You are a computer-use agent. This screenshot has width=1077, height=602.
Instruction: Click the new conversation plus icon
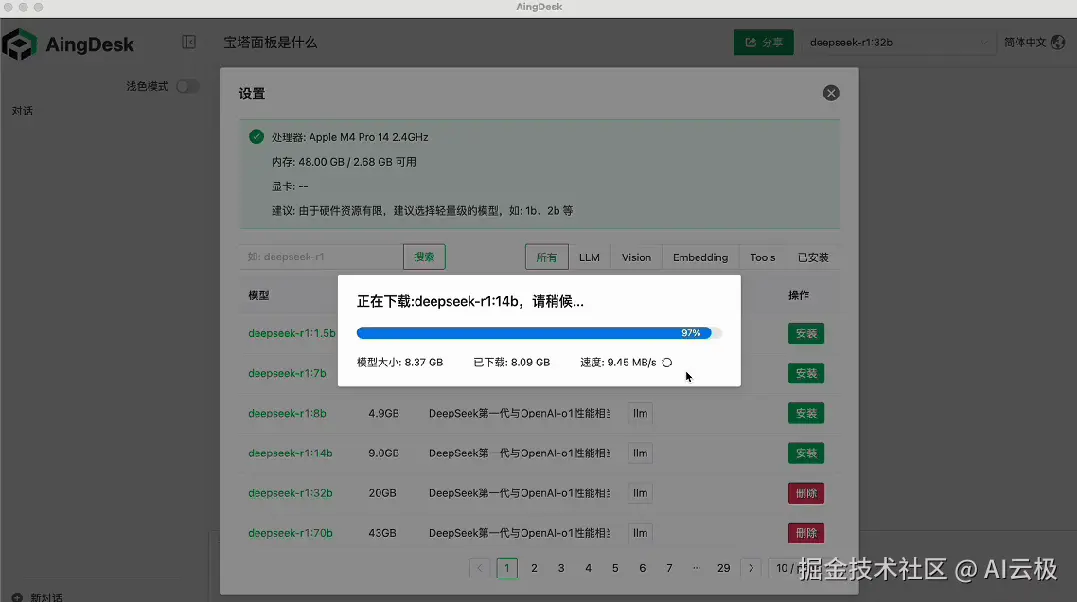[x=17, y=597]
